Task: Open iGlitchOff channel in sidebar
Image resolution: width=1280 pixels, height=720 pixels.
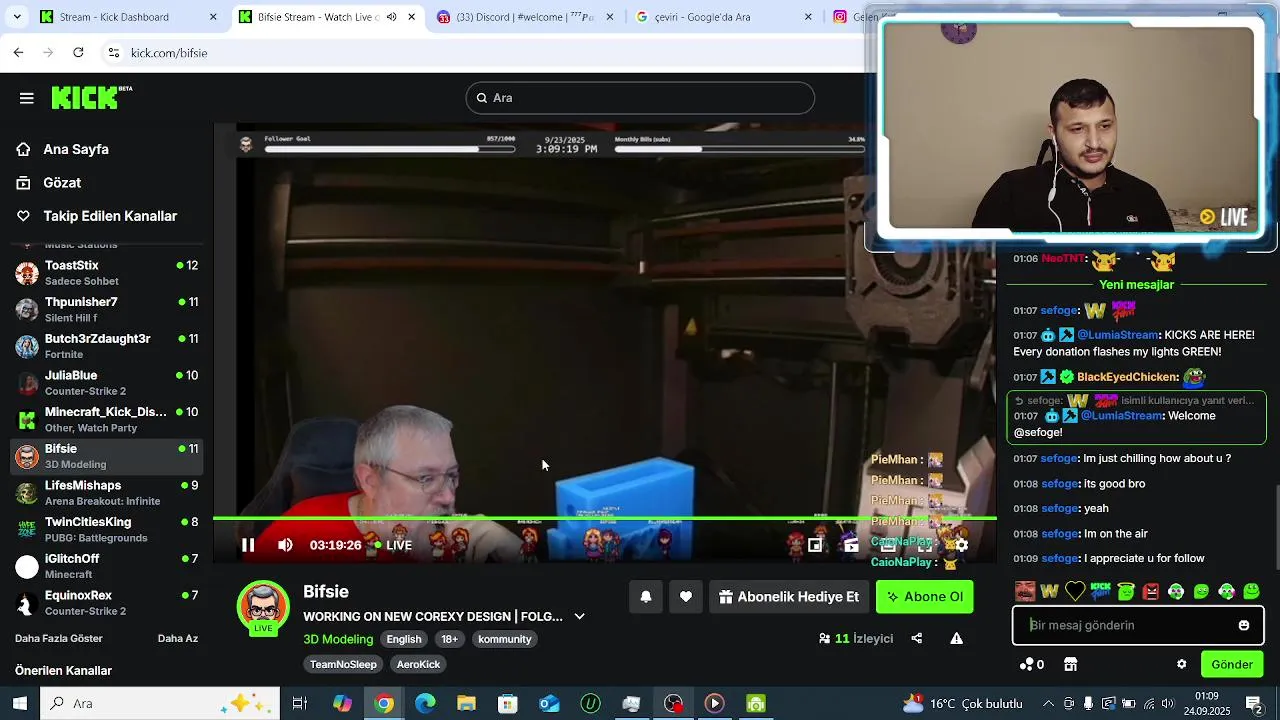Action: click(x=106, y=566)
